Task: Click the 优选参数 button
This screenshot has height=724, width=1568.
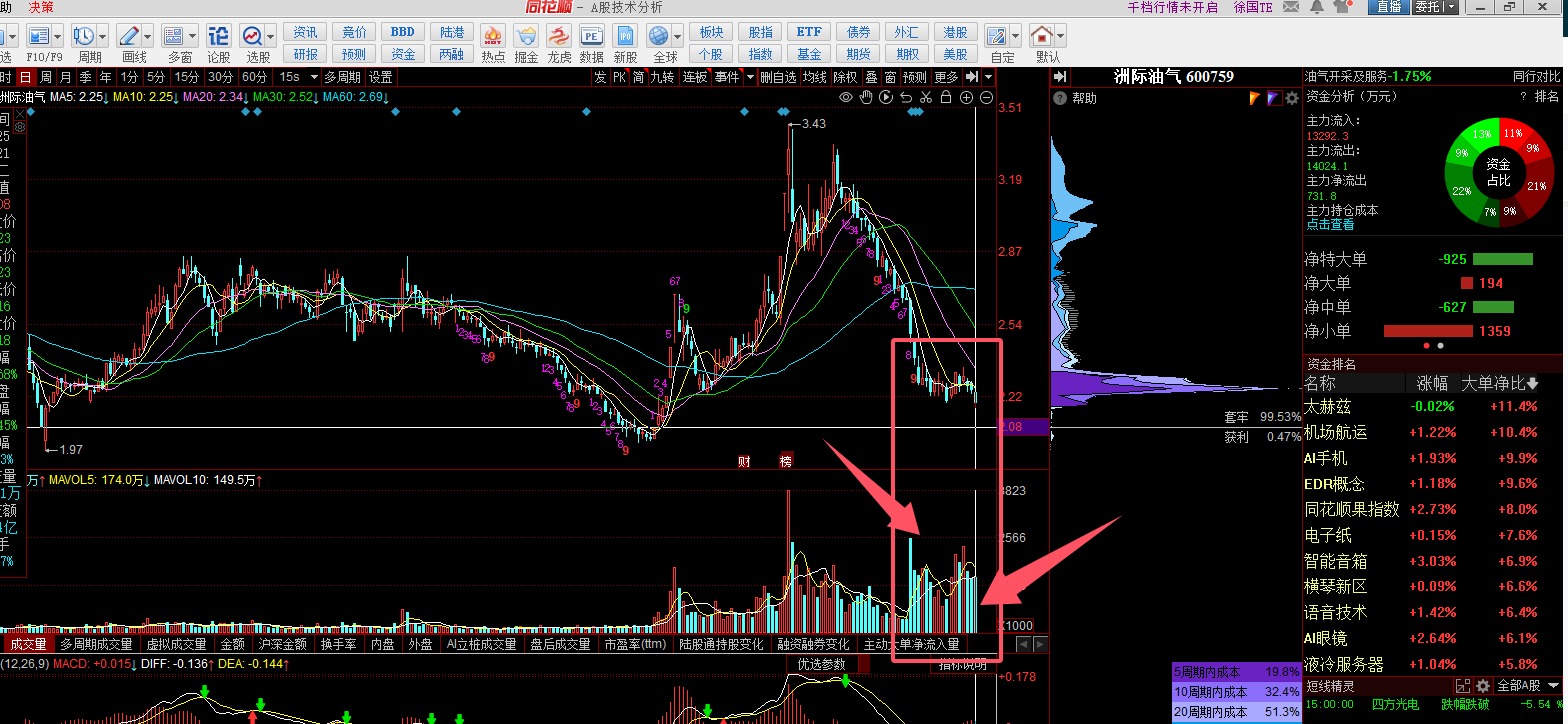Action: 822,664
